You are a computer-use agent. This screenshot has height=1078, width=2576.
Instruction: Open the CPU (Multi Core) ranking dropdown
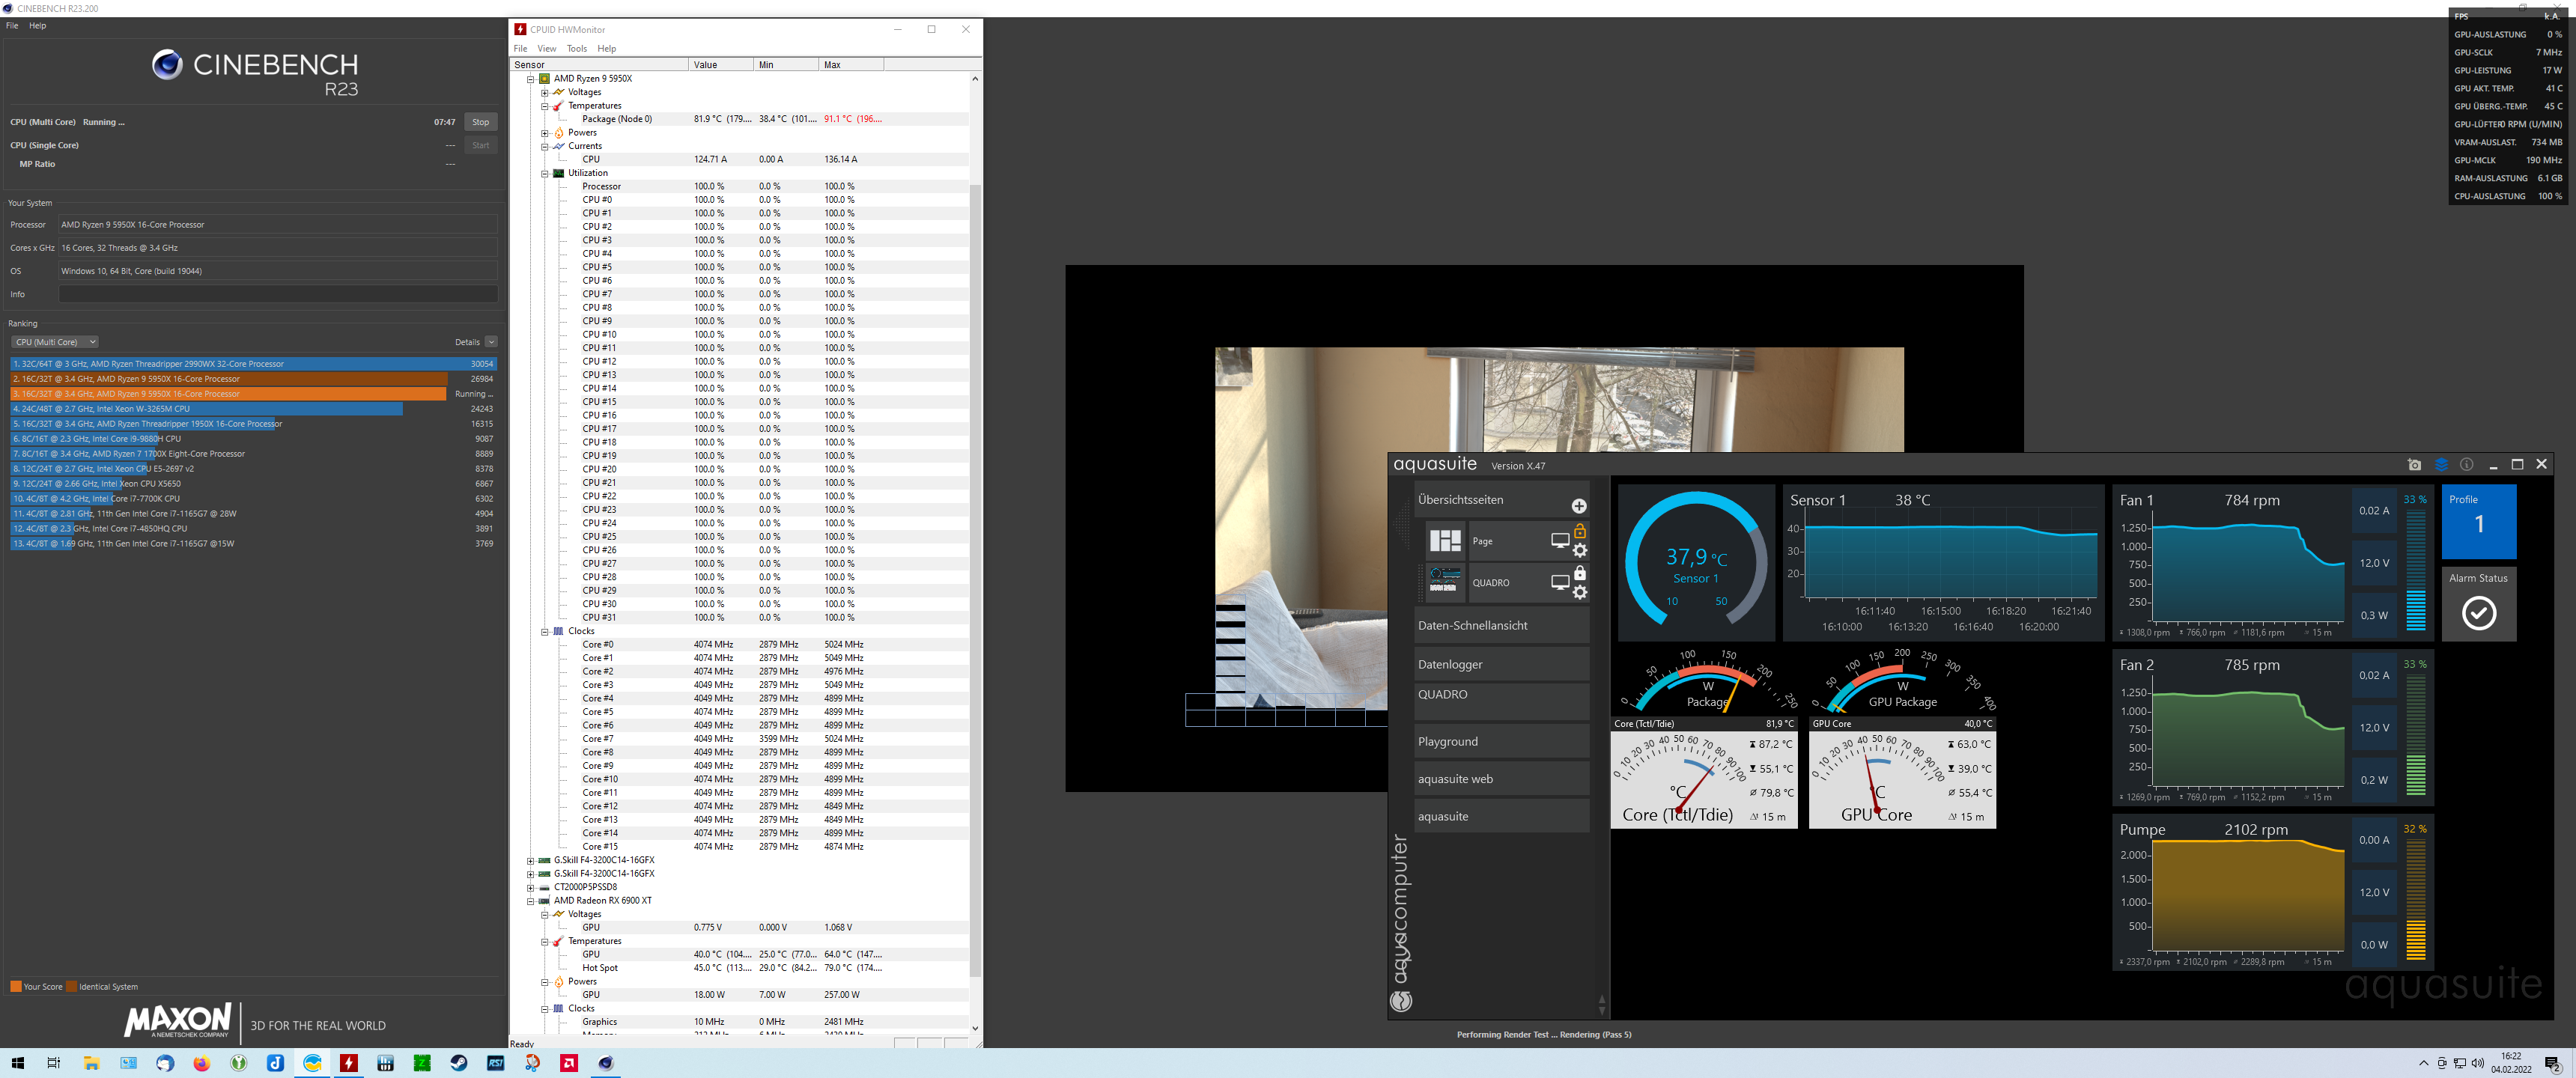pos(55,342)
